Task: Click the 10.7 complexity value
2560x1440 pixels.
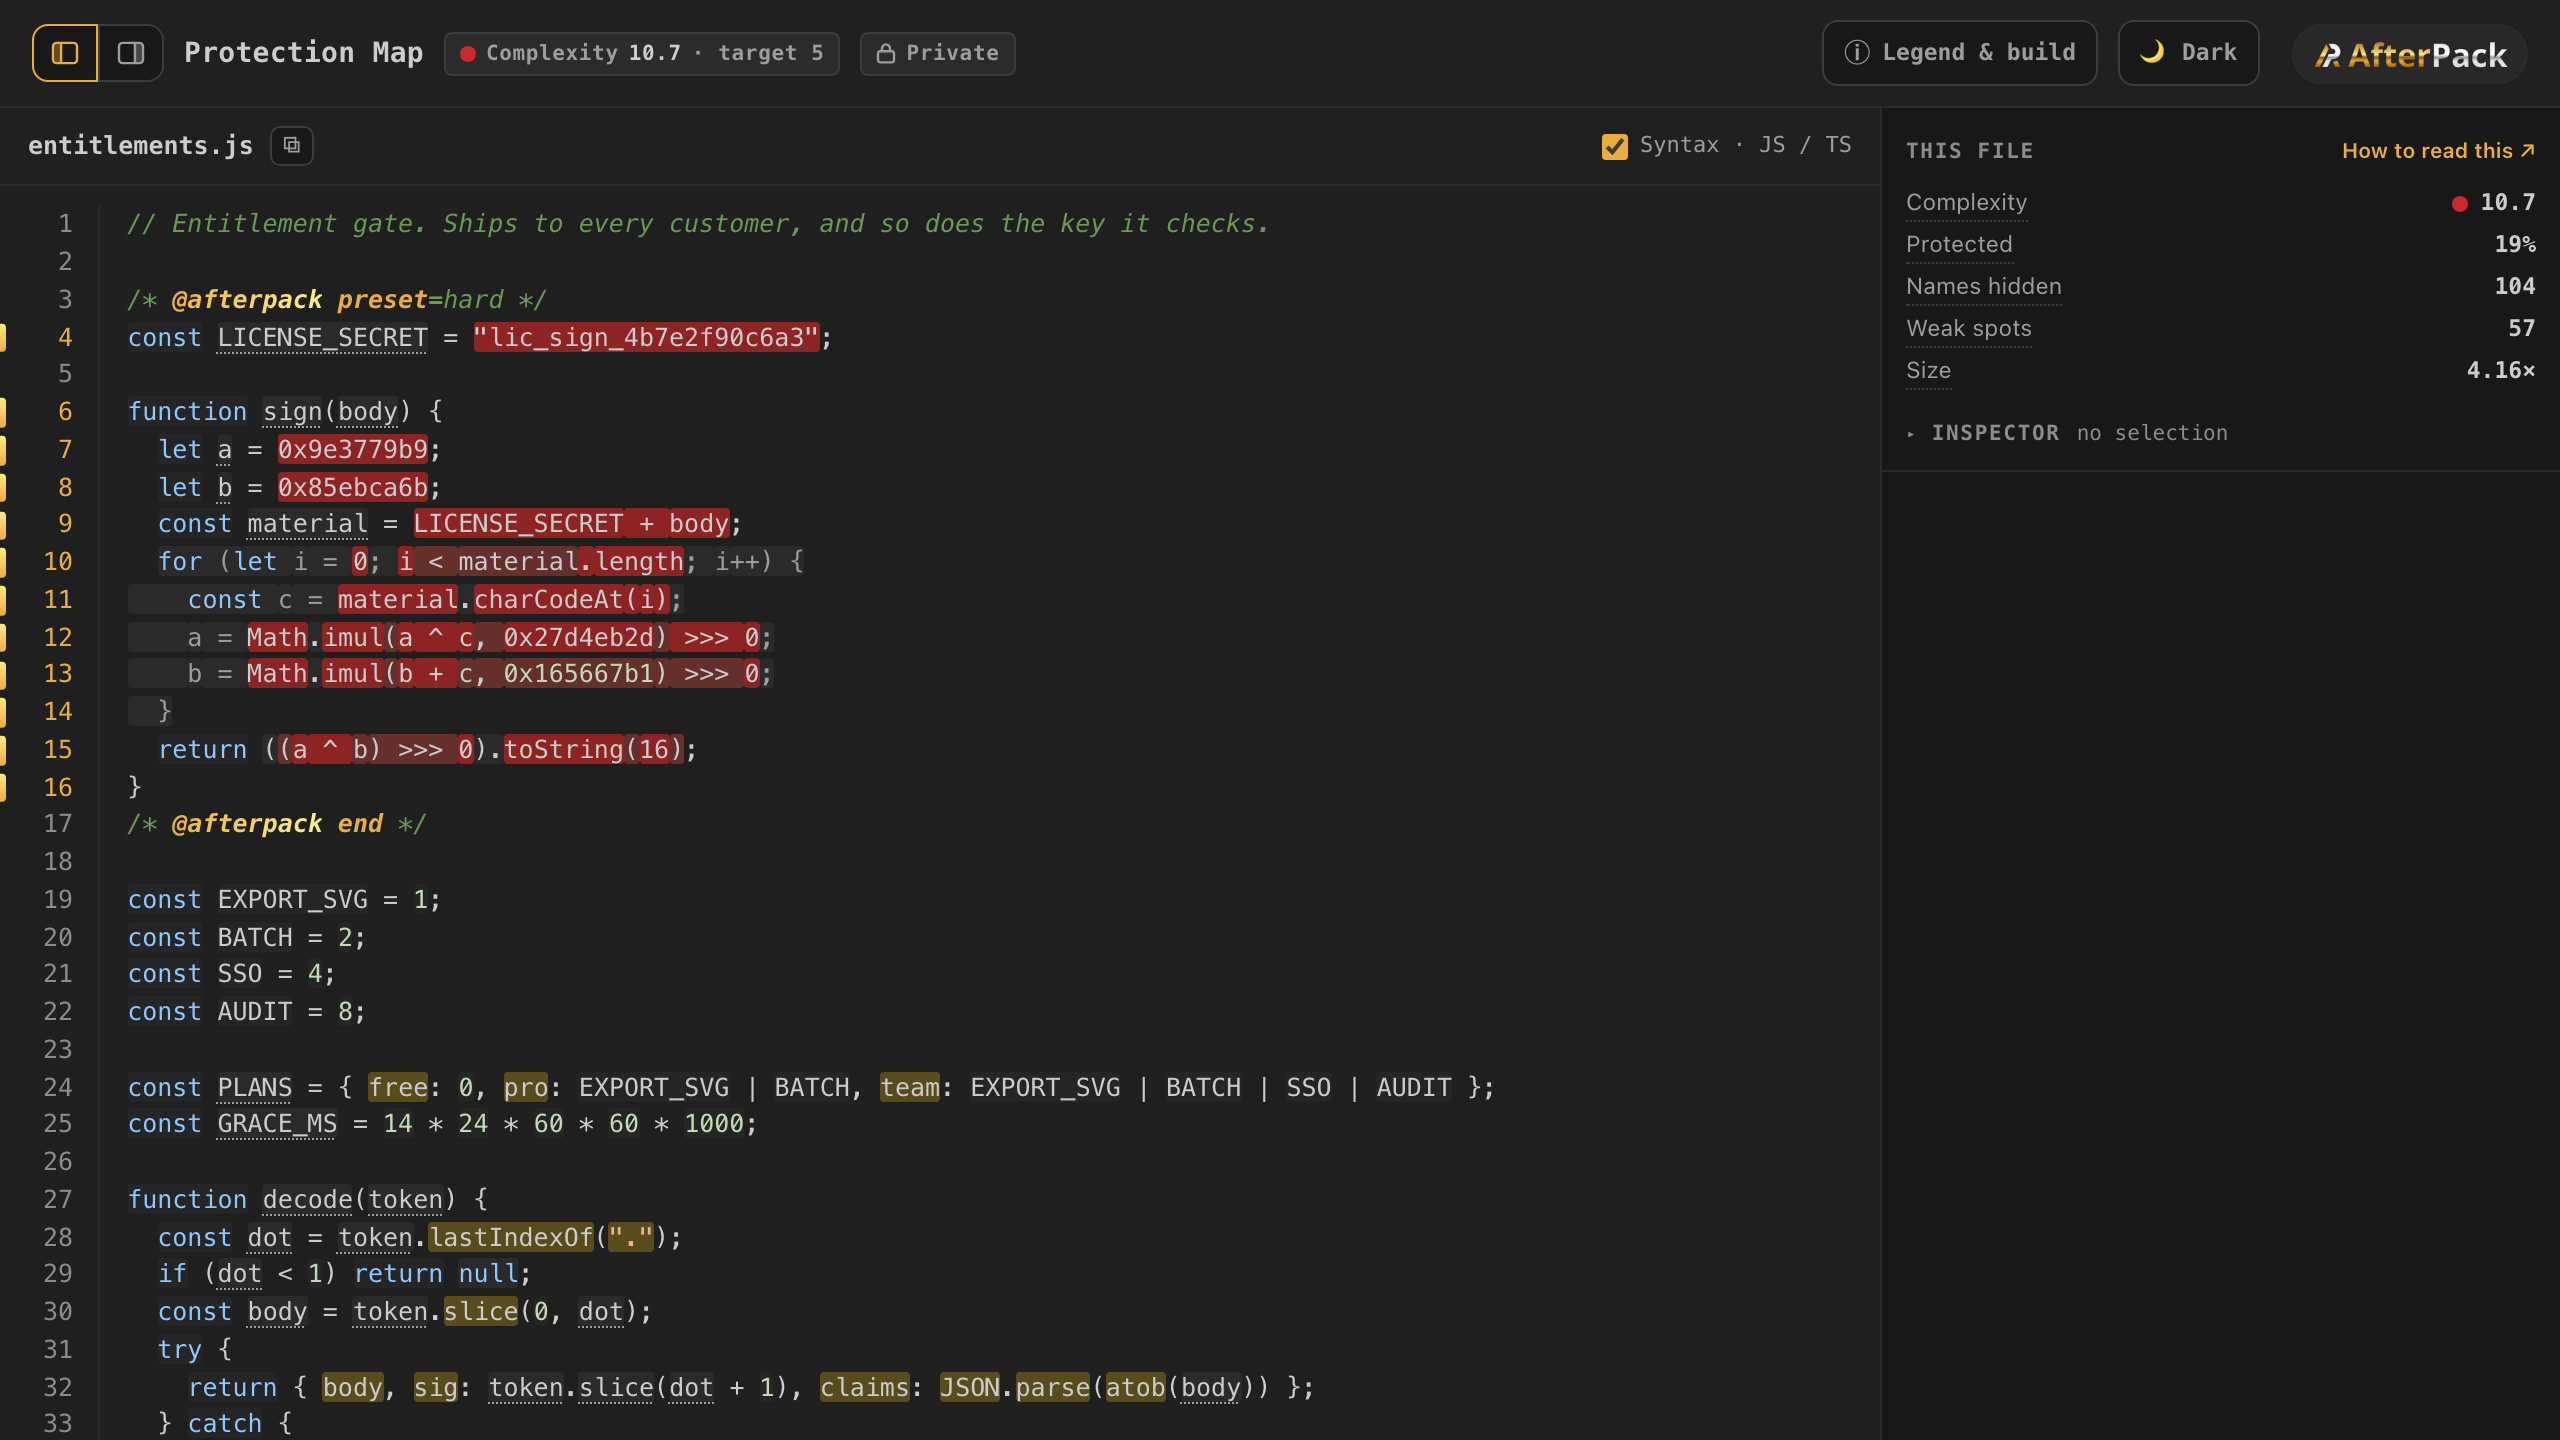Action: point(2507,203)
